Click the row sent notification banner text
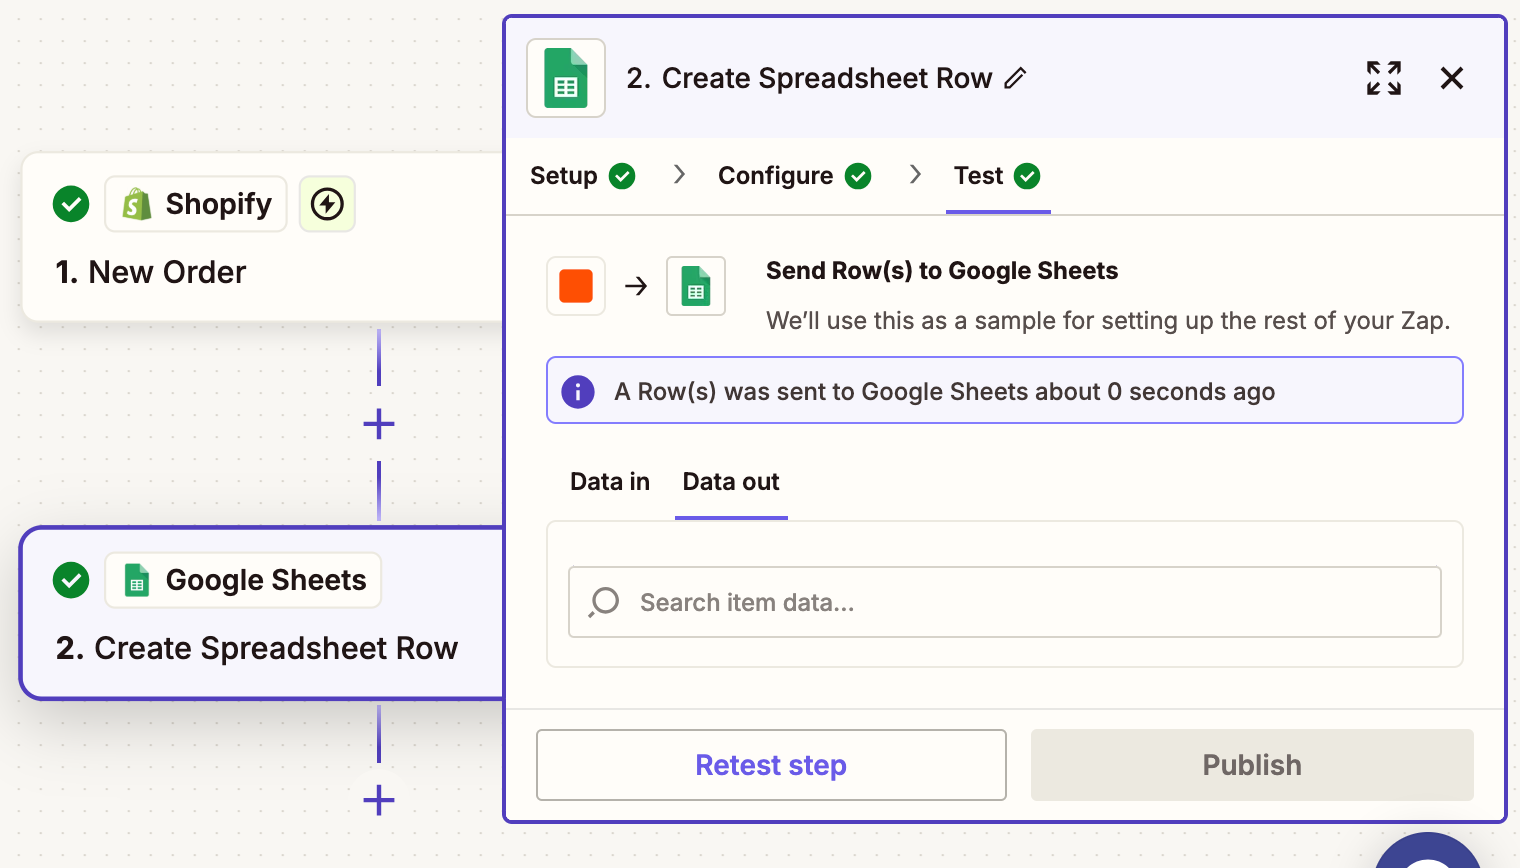Viewport: 1520px width, 868px height. (944, 391)
